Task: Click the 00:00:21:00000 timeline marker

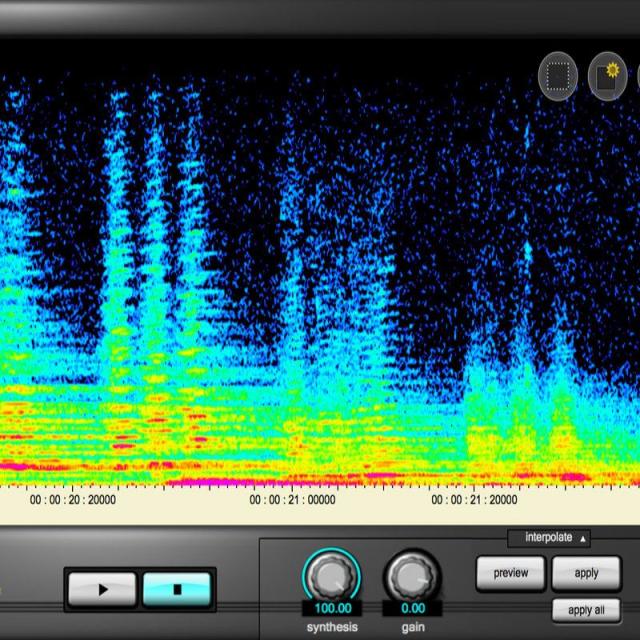Action: click(292, 500)
